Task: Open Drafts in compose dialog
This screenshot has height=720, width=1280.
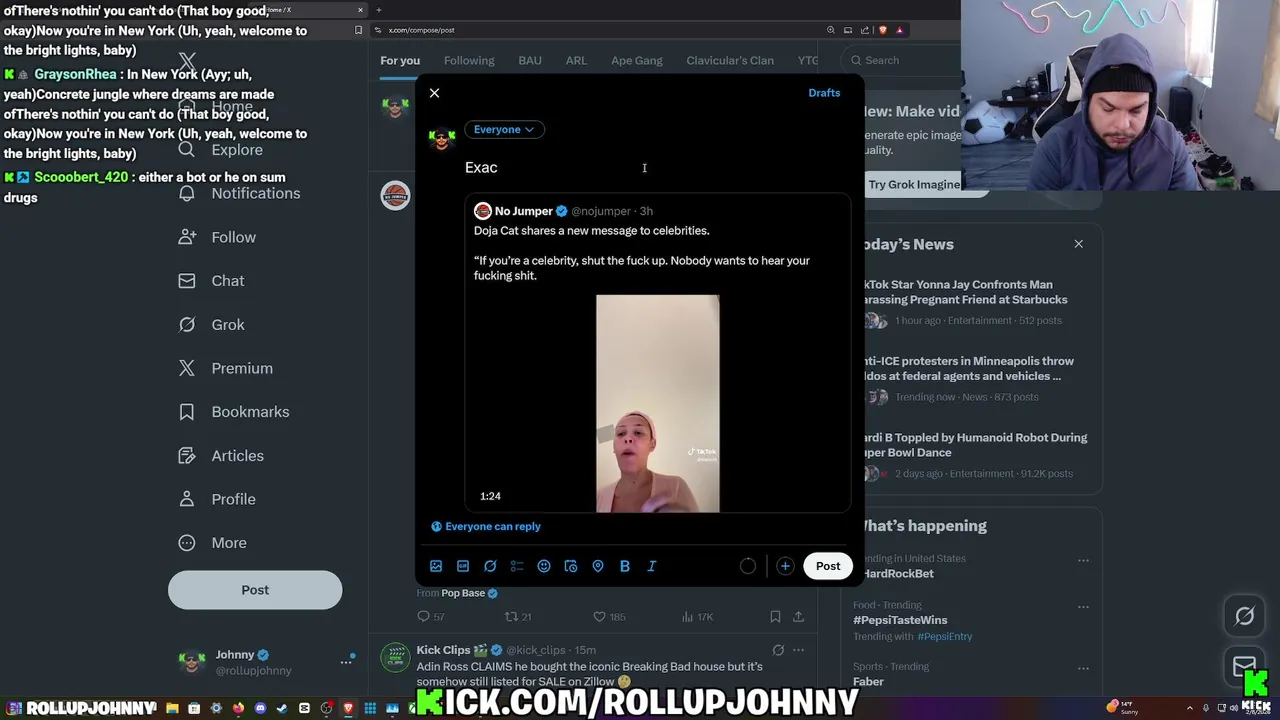Action: [x=824, y=93]
